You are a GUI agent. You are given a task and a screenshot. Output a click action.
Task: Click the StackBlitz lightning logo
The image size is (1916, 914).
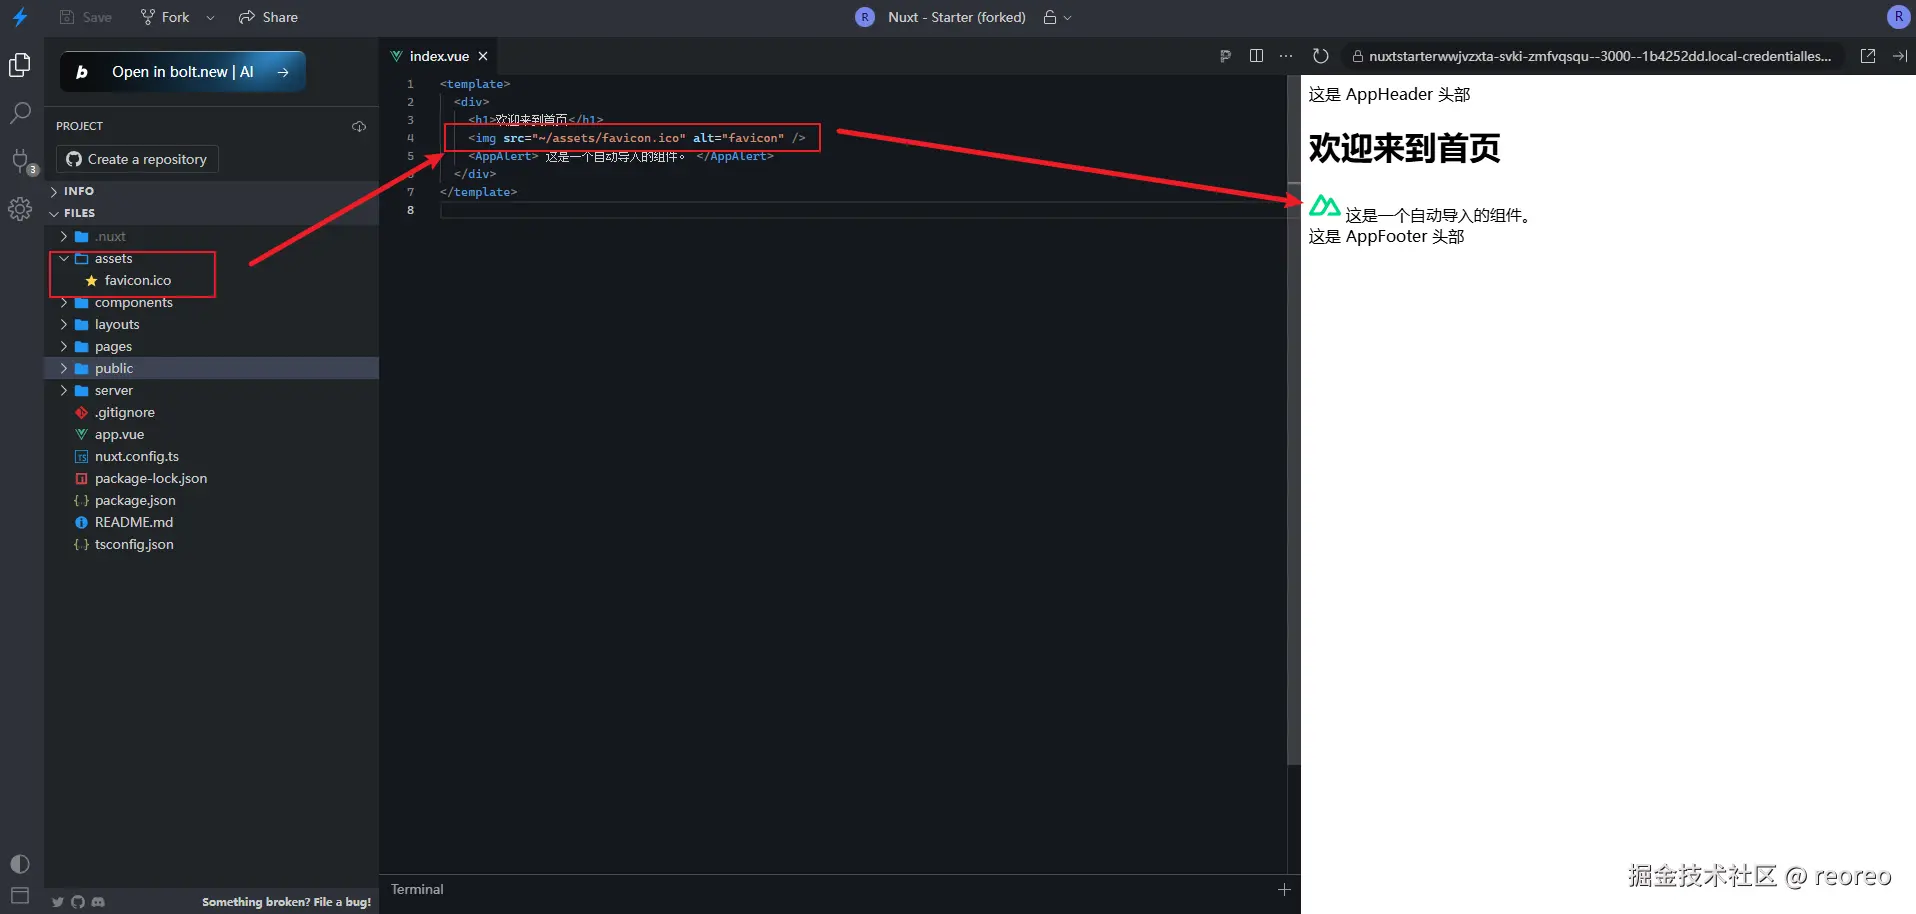20,17
